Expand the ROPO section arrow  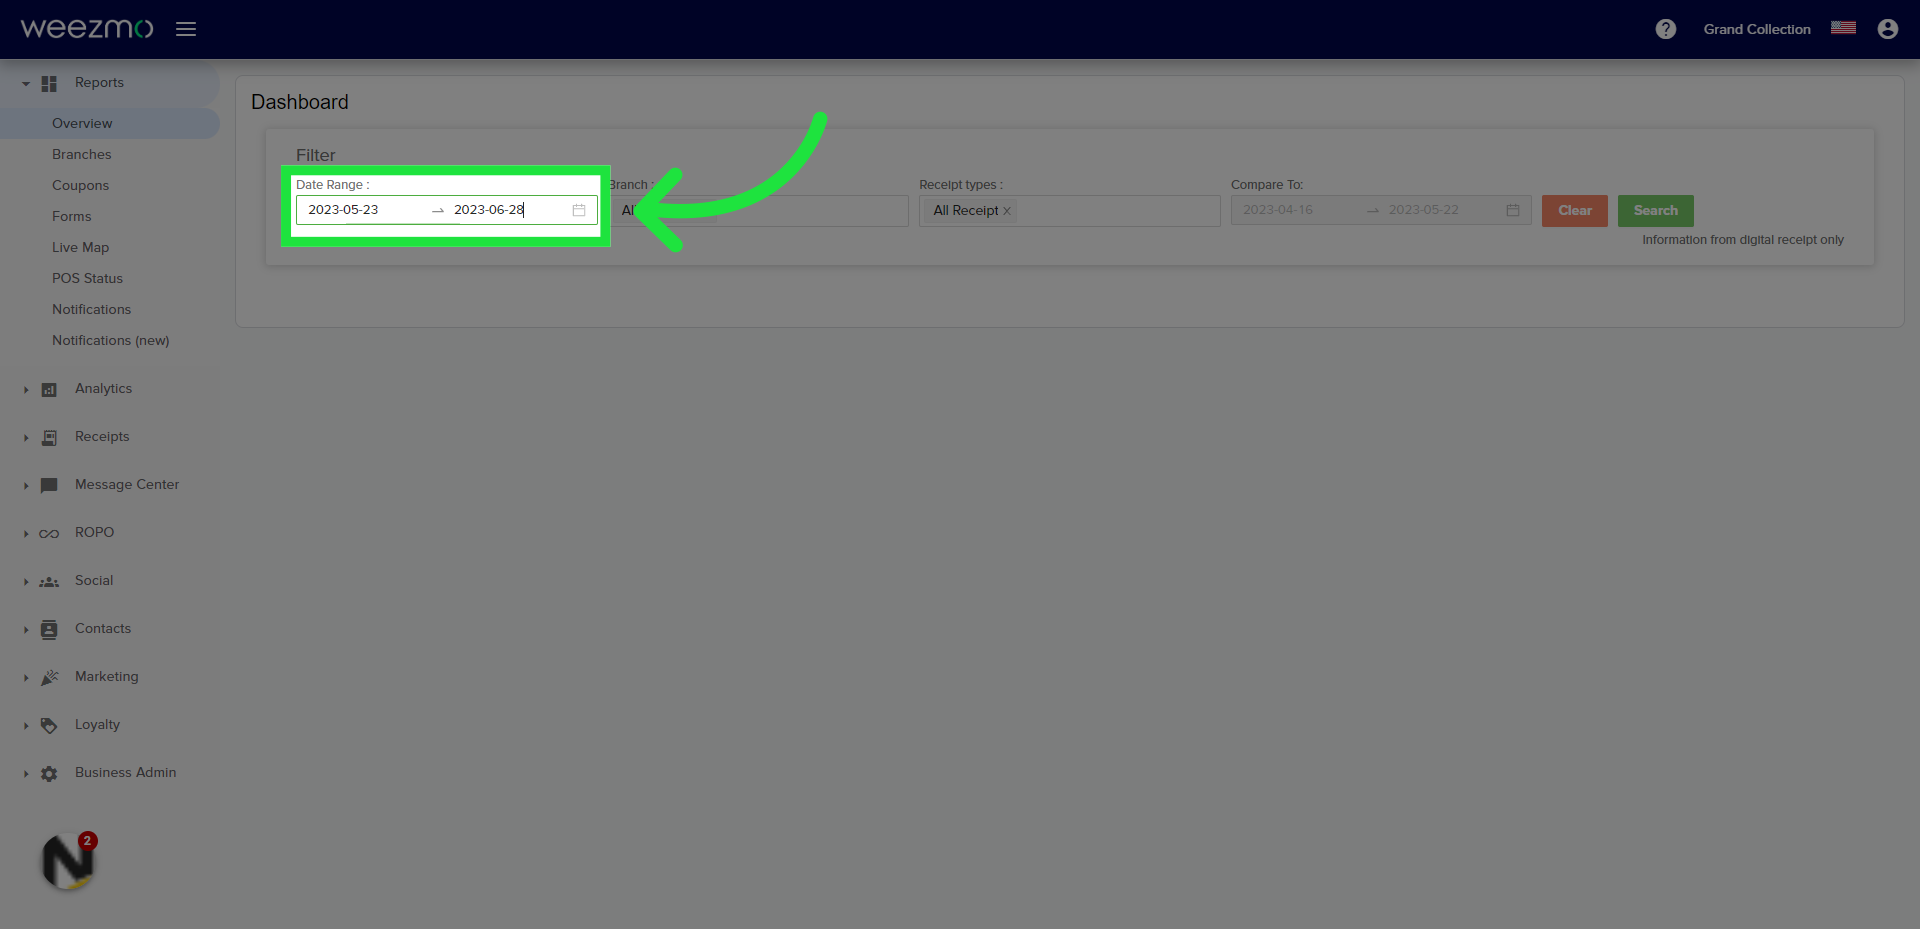[x=26, y=534]
